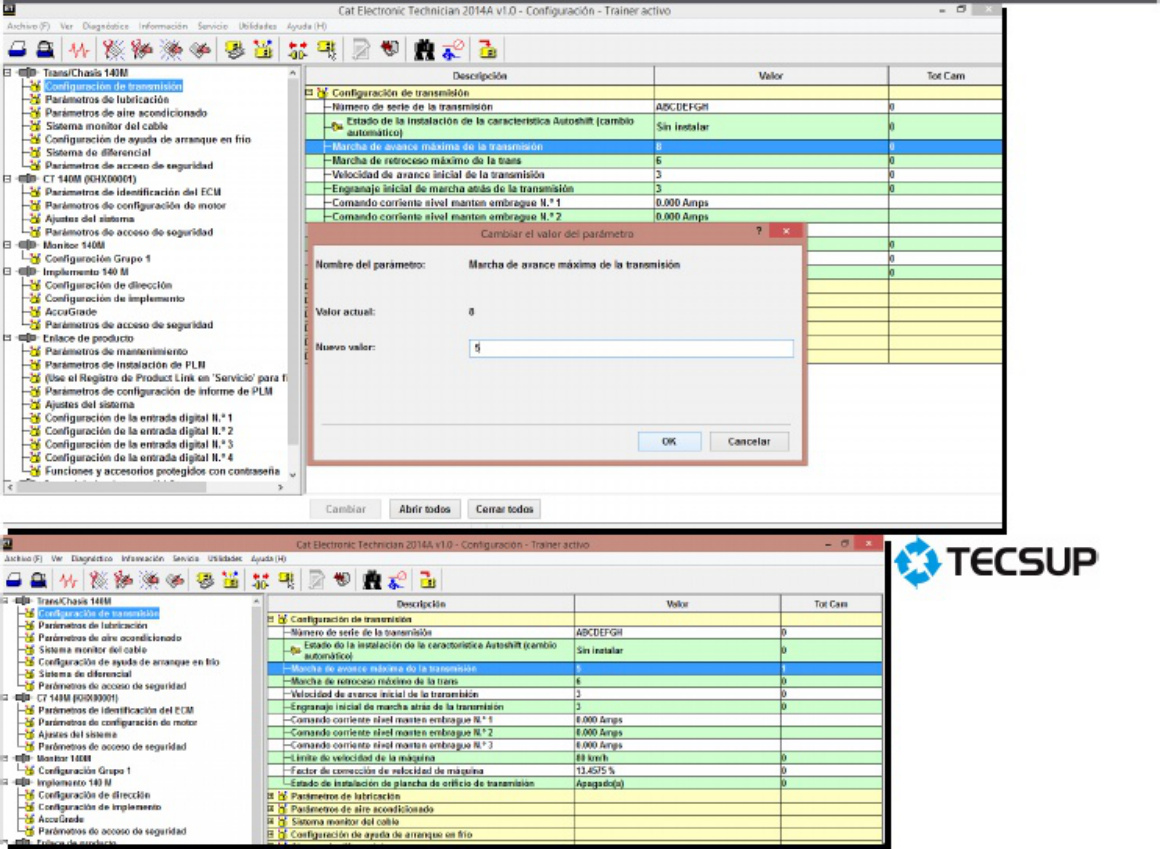This screenshot has height=849, width=1160.
Task: Close the Cambiar el valor del parámetro dialog
Action: coord(786,231)
